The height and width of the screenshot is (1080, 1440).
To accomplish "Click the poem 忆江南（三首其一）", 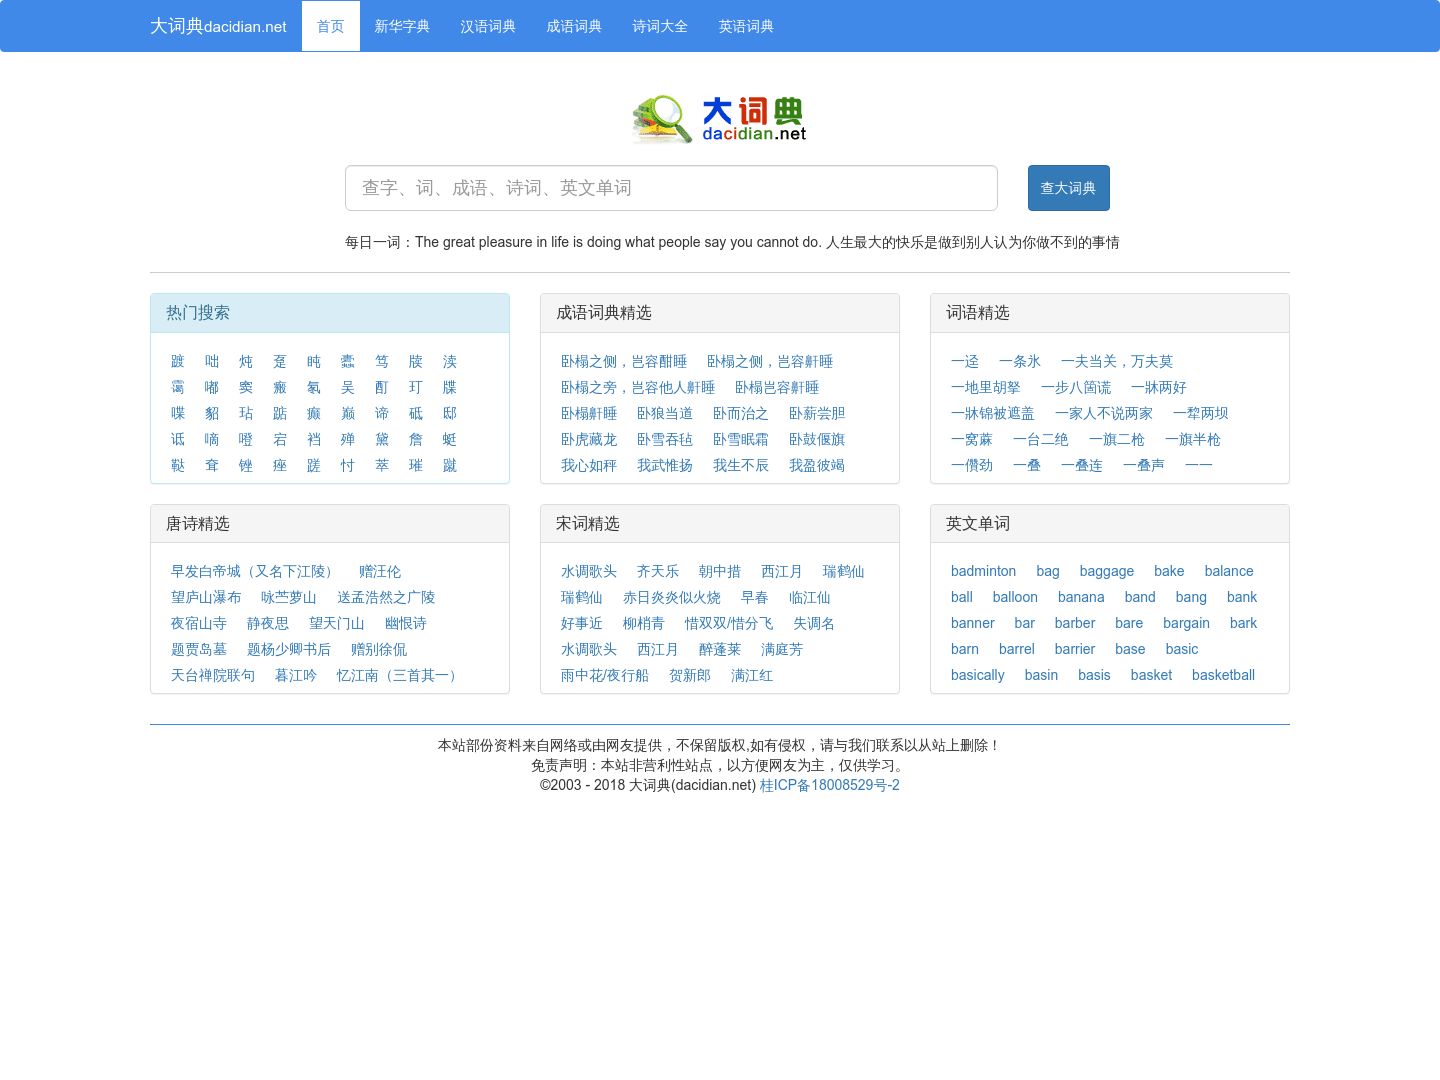I will (400, 675).
